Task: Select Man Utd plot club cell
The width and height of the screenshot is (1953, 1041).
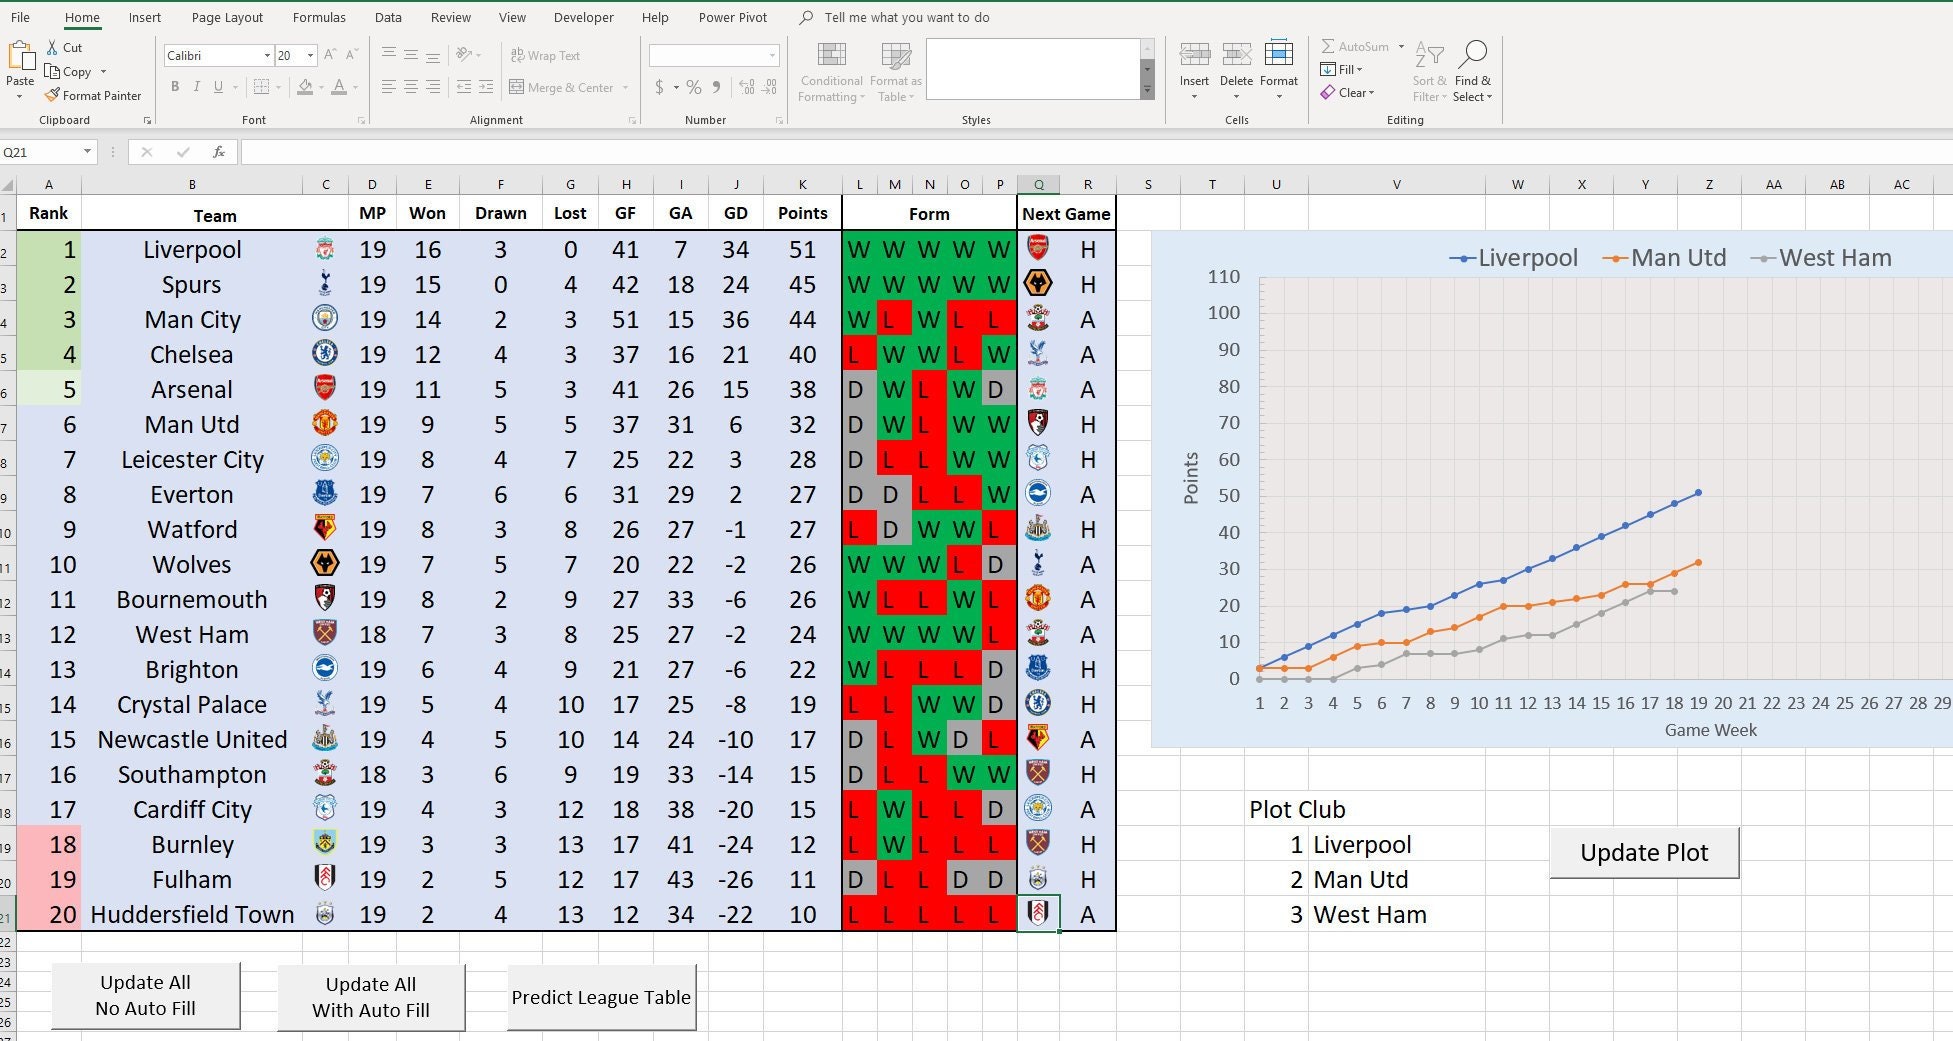Action: [1396, 879]
